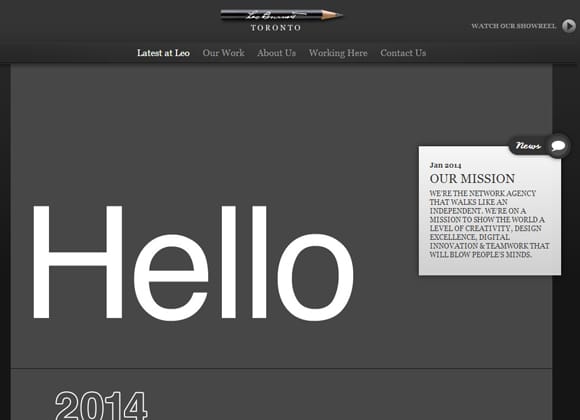Click the TORONTO text under the logo
Viewport: 580px width, 420px height.
click(276, 28)
